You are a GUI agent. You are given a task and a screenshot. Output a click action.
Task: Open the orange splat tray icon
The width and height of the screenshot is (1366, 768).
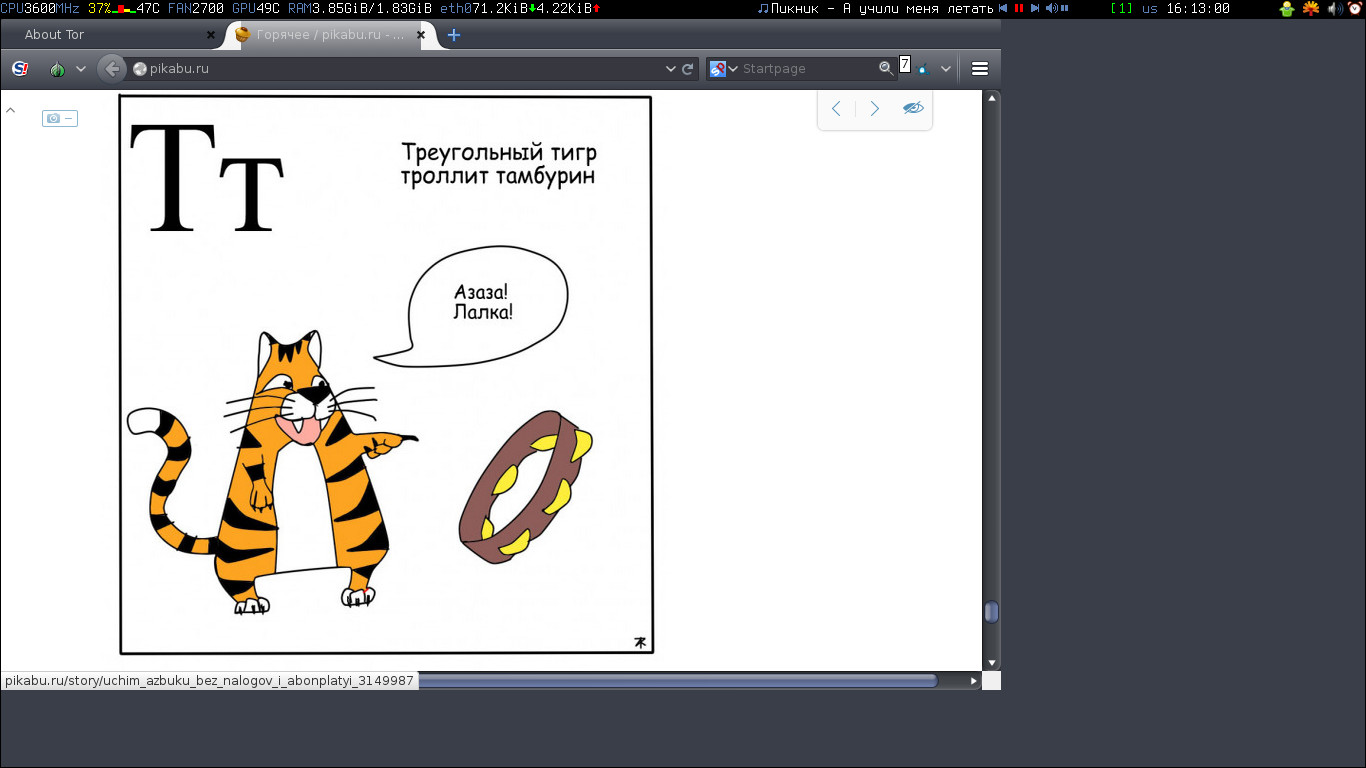pyautogui.click(x=1311, y=8)
